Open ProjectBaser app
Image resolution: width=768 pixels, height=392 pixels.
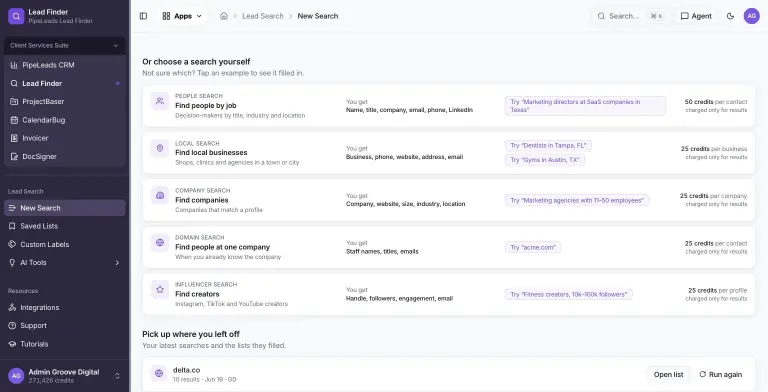click(x=64, y=101)
